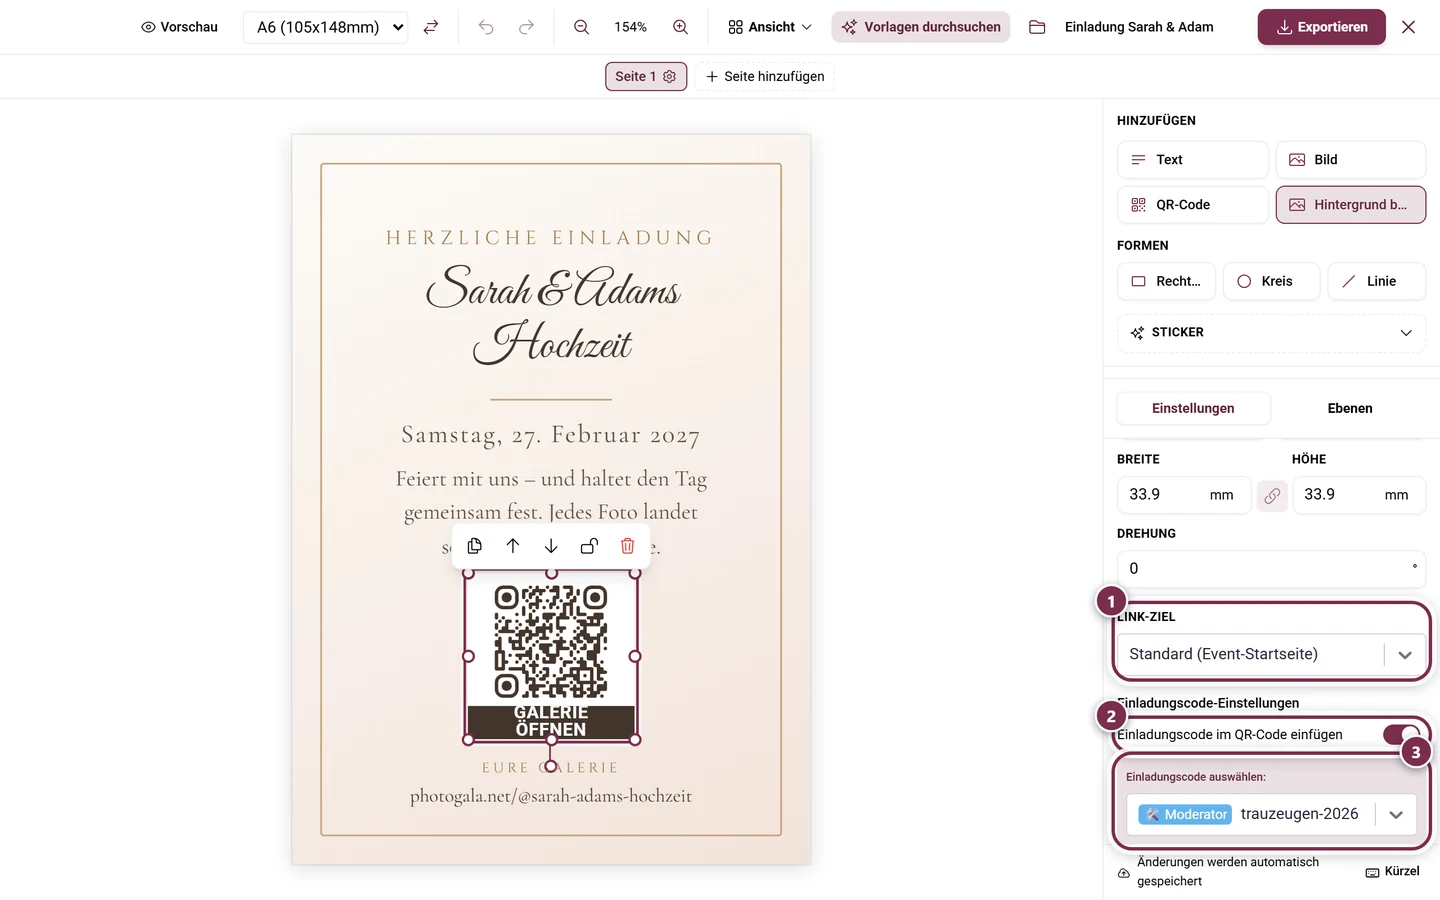Click the rotation handle below QR code

pyautogui.click(x=551, y=767)
